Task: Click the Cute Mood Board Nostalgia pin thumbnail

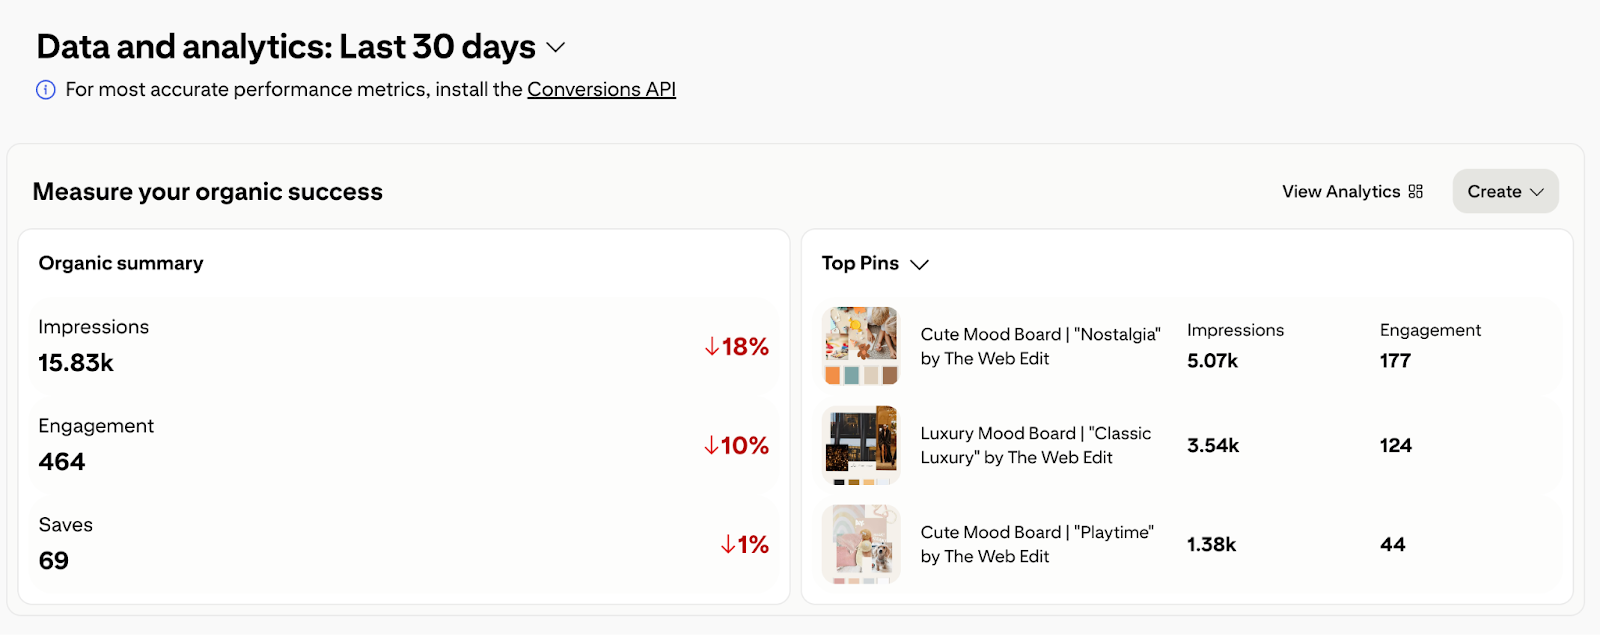Action: tap(860, 344)
